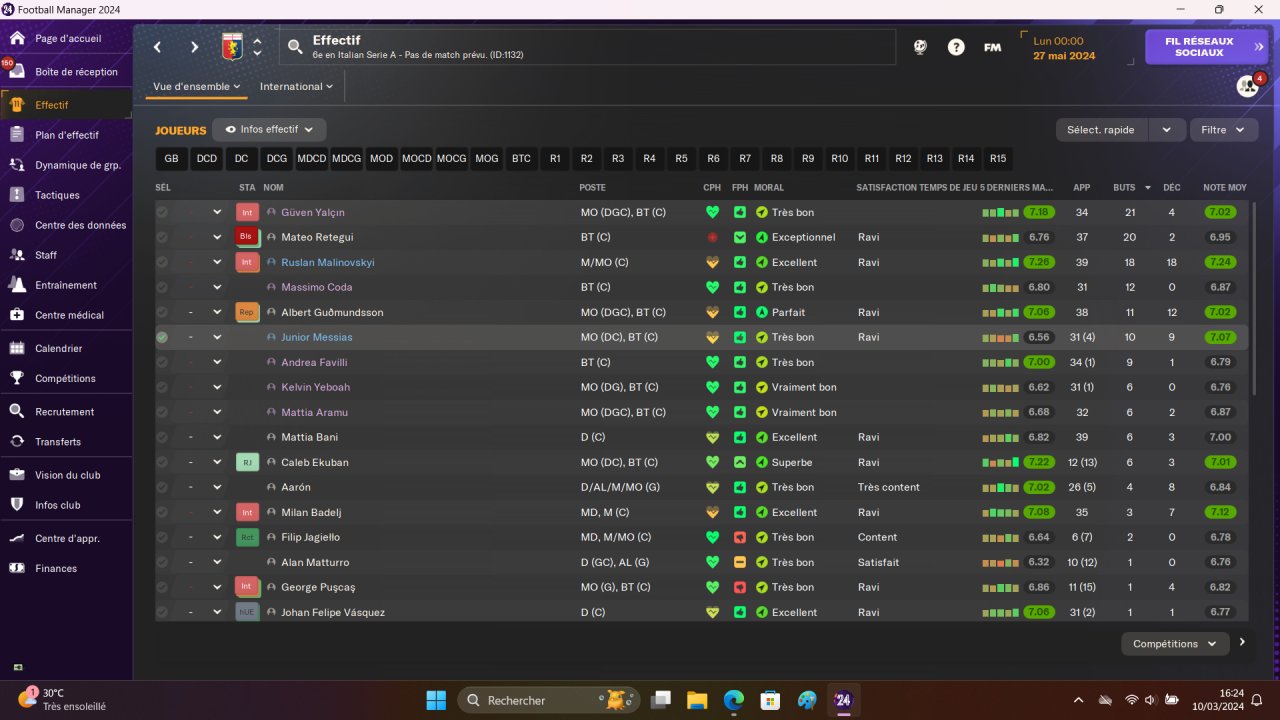Select the R15 substitute tab

coord(998,159)
